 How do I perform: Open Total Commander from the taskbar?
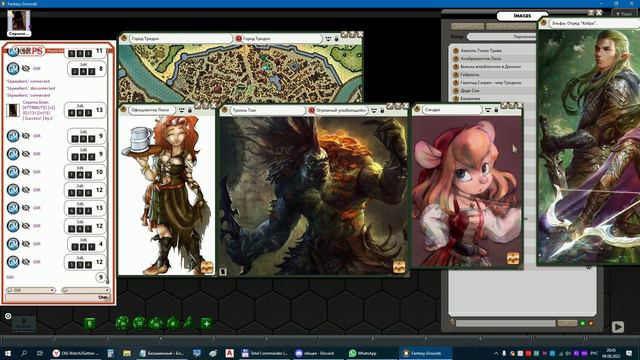click(x=264, y=353)
